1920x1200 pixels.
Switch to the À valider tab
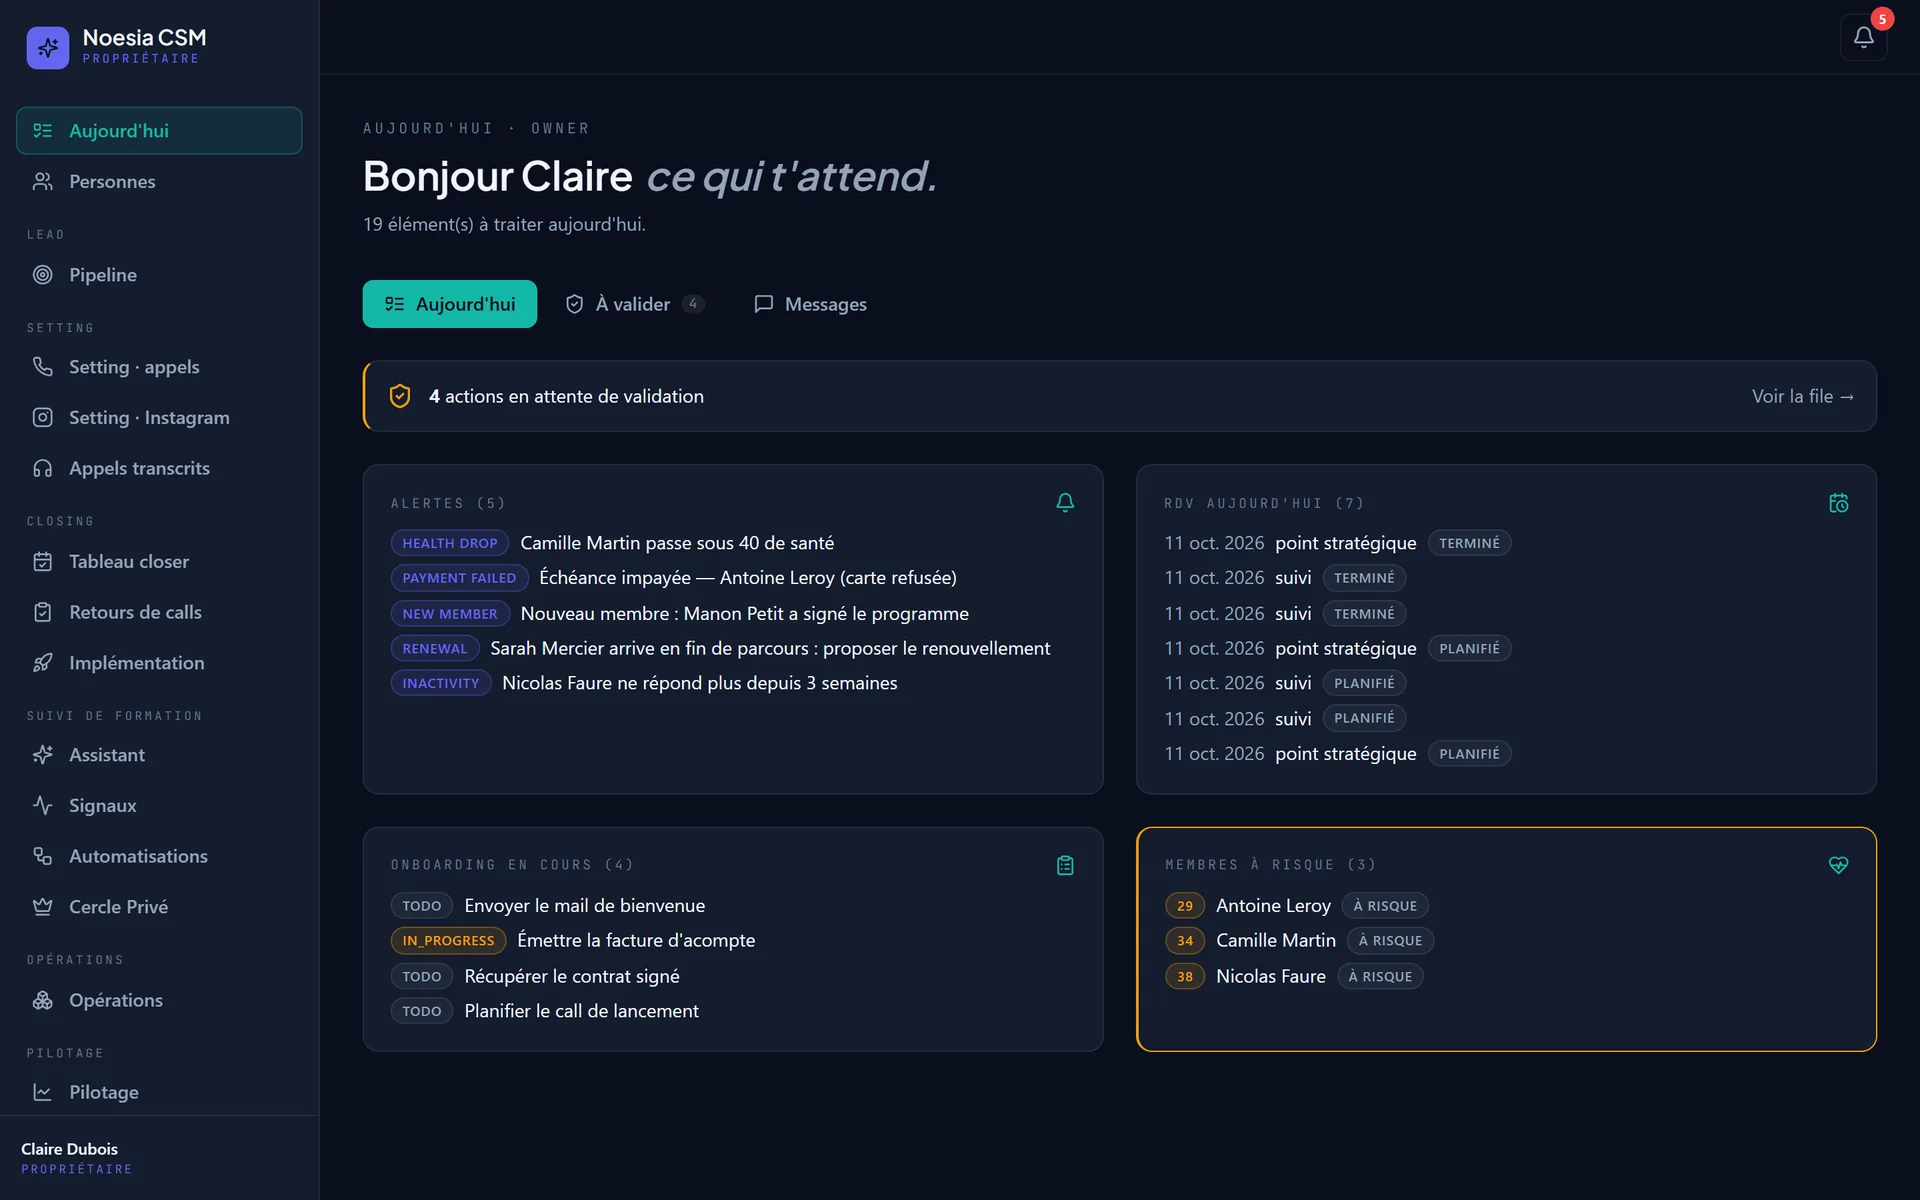pyautogui.click(x=635, y=304)
